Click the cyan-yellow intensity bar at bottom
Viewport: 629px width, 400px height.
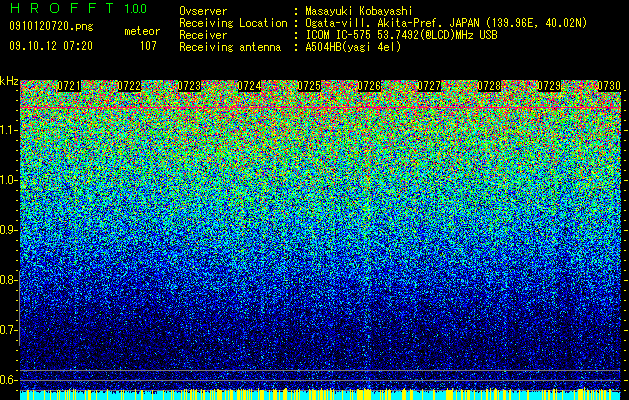click(x=321, y=394)
